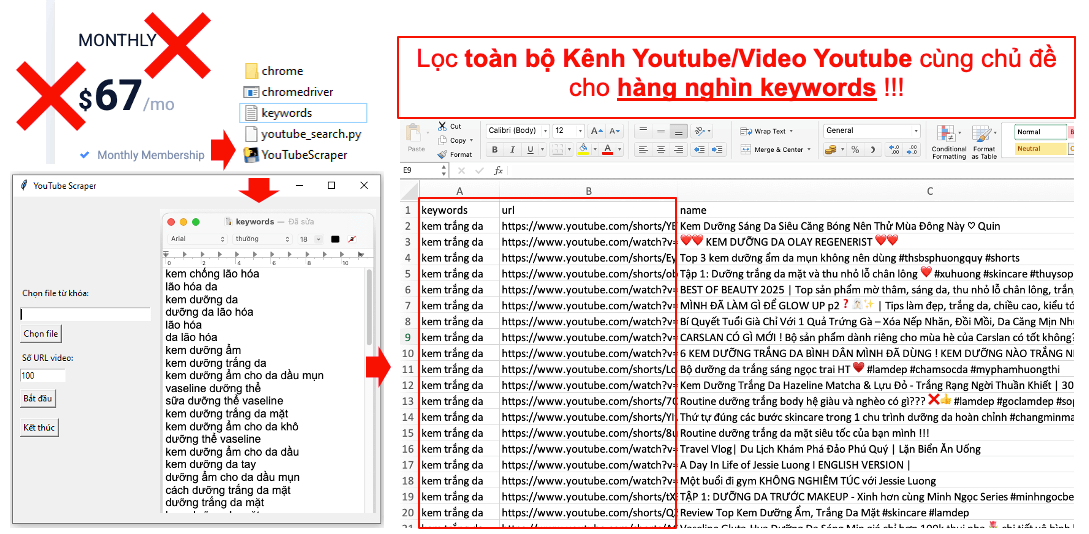Screen dimensions: 1089x534
Task: Select the chrome folder
Action: [x=274, y=71]
